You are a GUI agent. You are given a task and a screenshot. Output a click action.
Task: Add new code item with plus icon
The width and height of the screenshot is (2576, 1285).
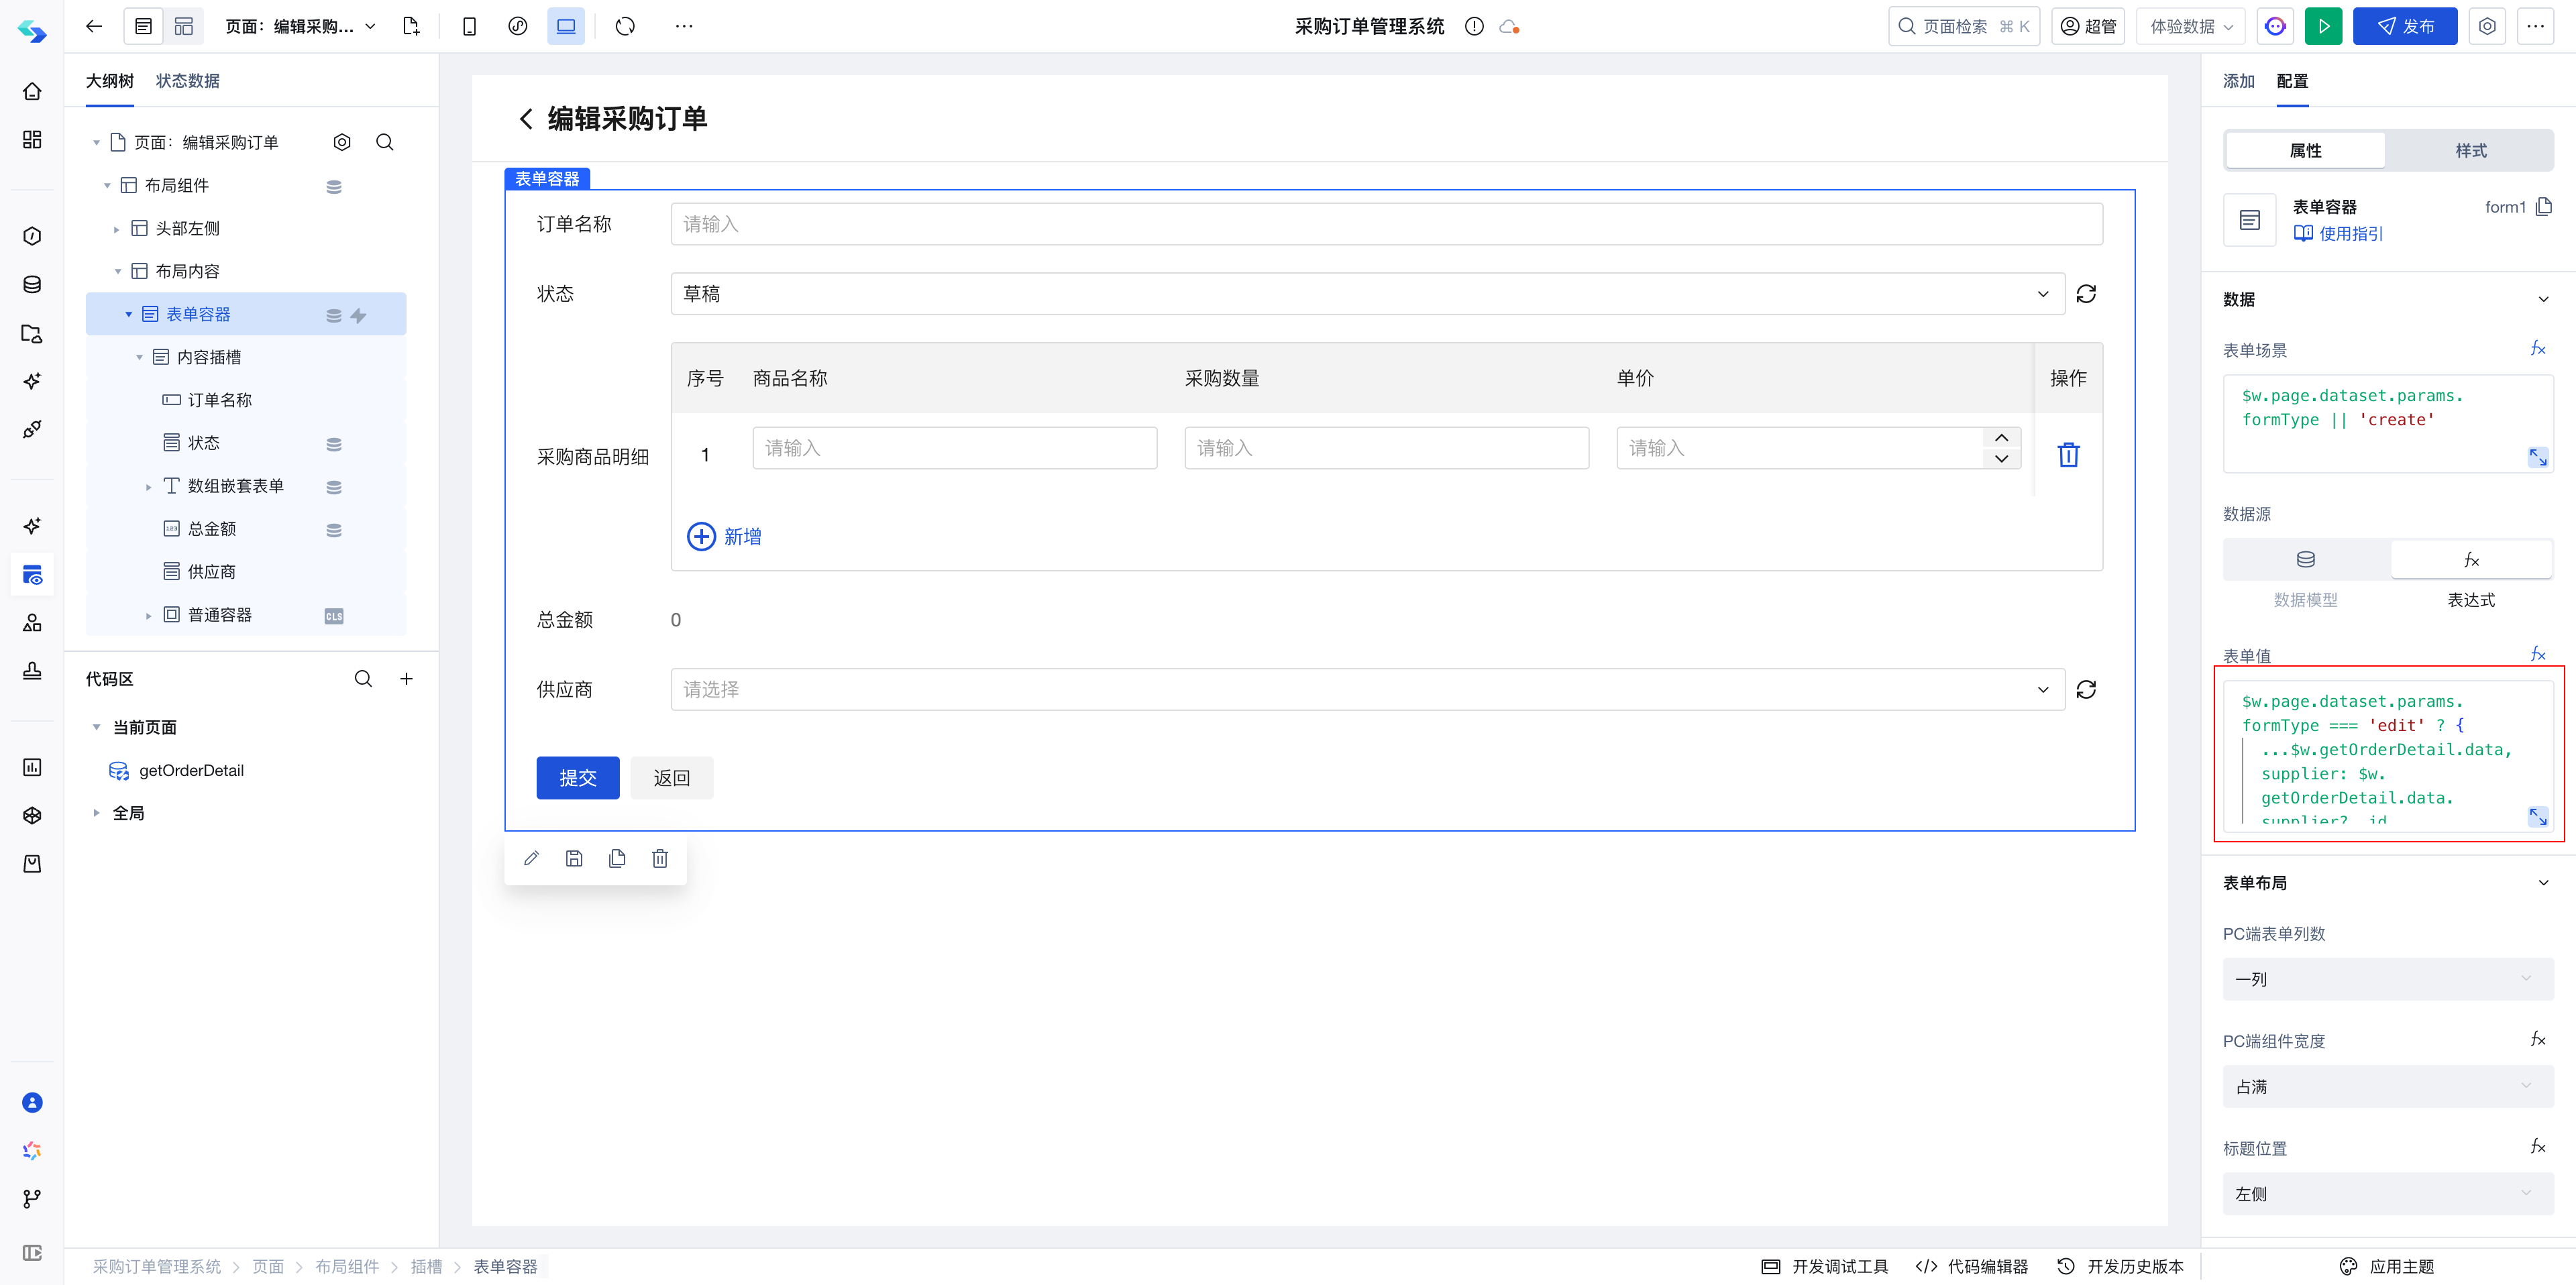[406, 678]
